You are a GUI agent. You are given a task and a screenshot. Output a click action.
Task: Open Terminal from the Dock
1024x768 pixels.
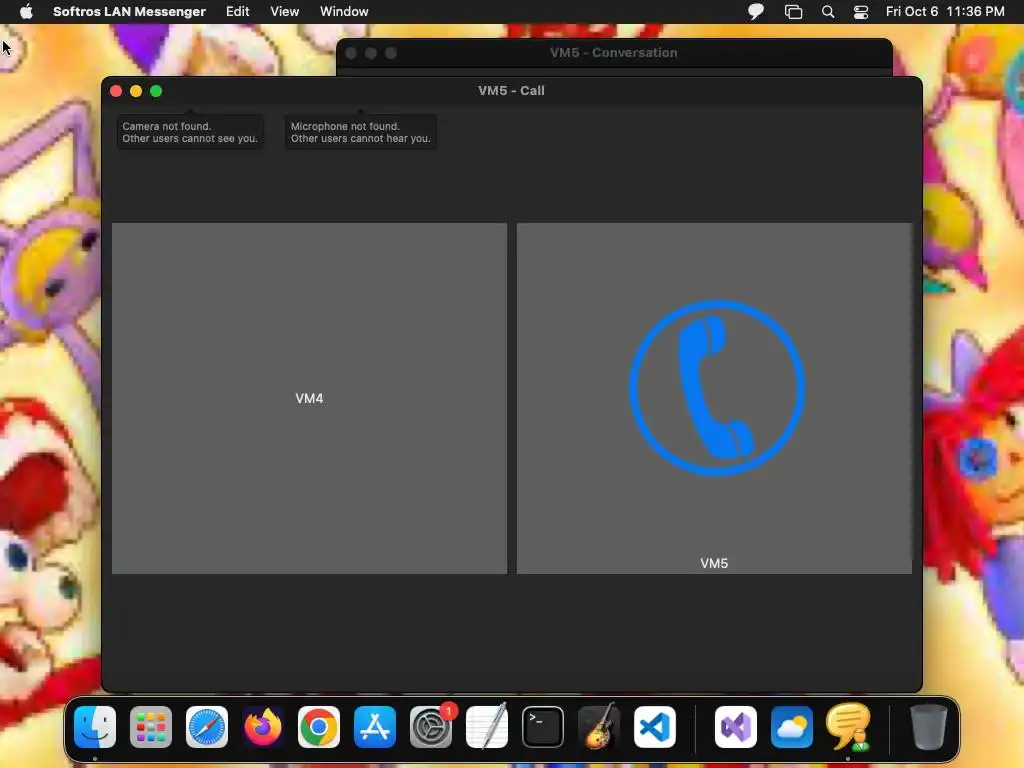(x=543, y=727)
